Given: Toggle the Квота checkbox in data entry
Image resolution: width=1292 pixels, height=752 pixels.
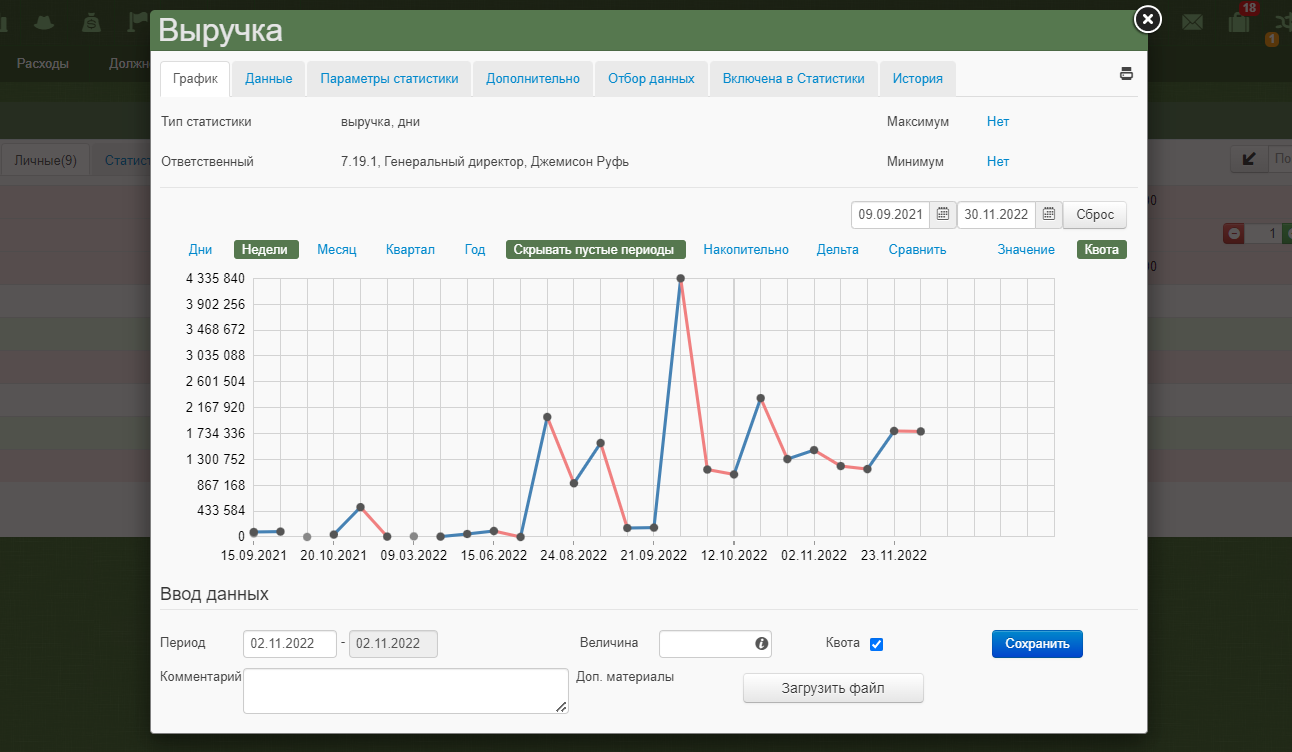Looking at the screenshot, I should click(x=876, y=644).
